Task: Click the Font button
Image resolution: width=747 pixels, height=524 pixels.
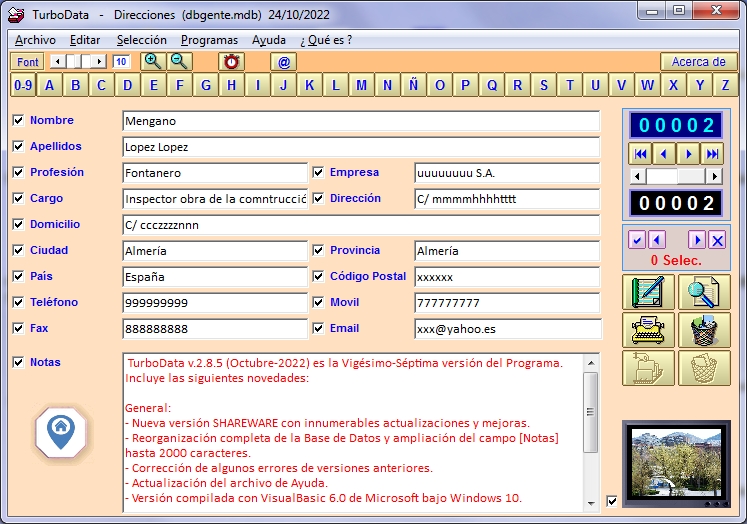Action: click(x=27, y=62)
